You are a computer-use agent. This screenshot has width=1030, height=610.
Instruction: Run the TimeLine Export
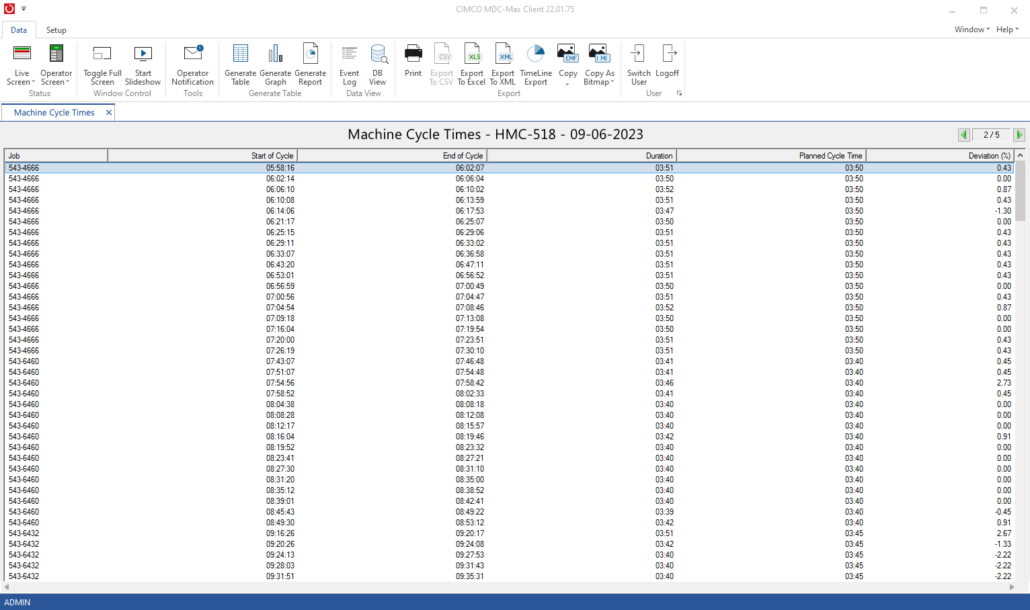(535, 65)
